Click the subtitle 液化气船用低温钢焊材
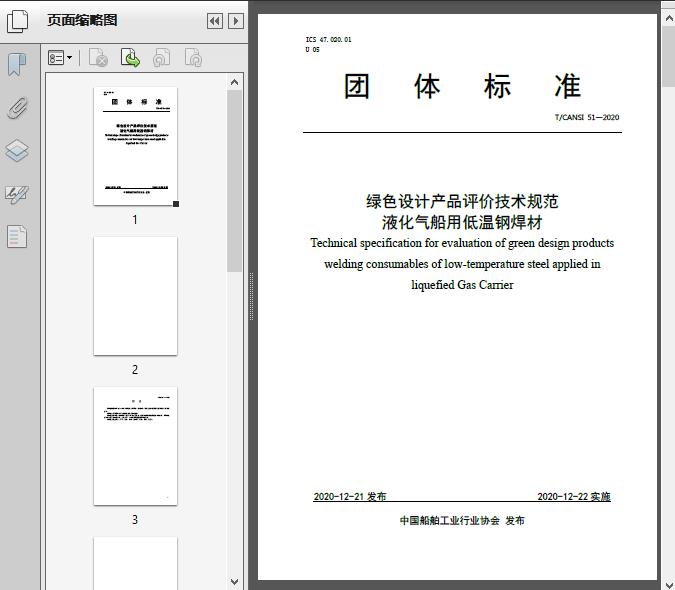This screenshot has height=590, width=675. click(x=462, y=222)
